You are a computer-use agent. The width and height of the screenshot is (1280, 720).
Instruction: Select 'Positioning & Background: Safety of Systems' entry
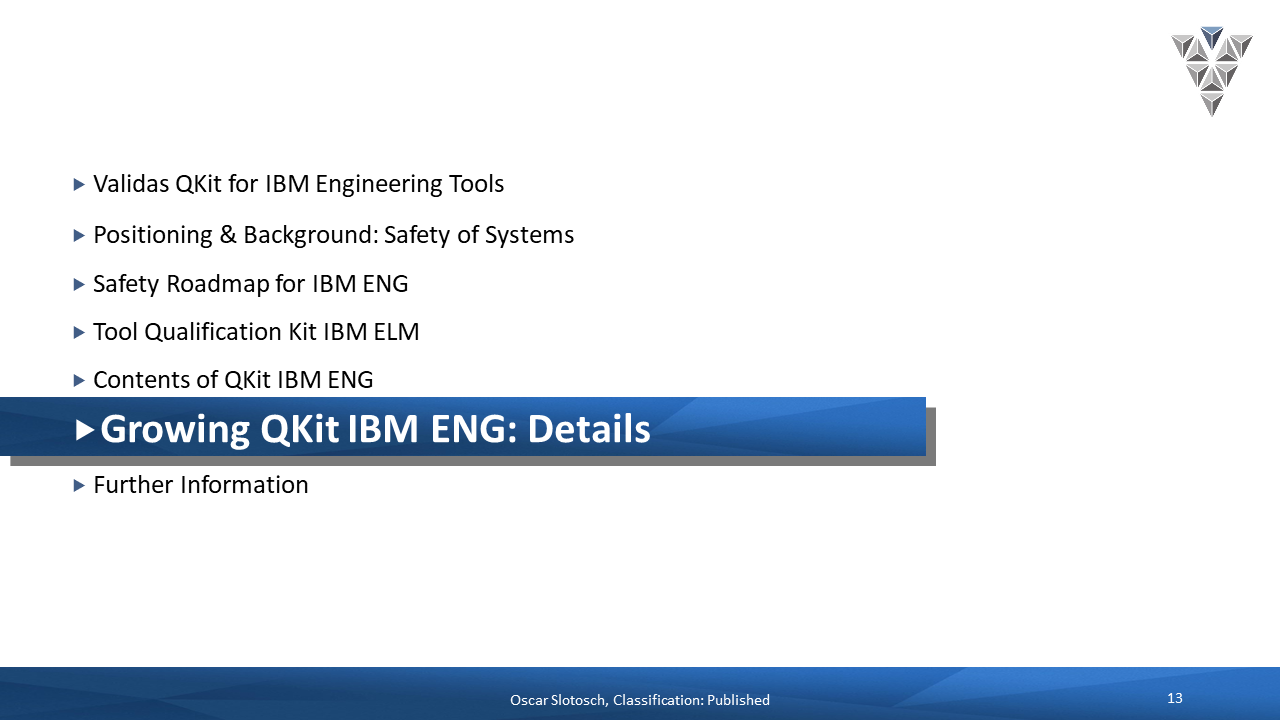click(333, 235)
